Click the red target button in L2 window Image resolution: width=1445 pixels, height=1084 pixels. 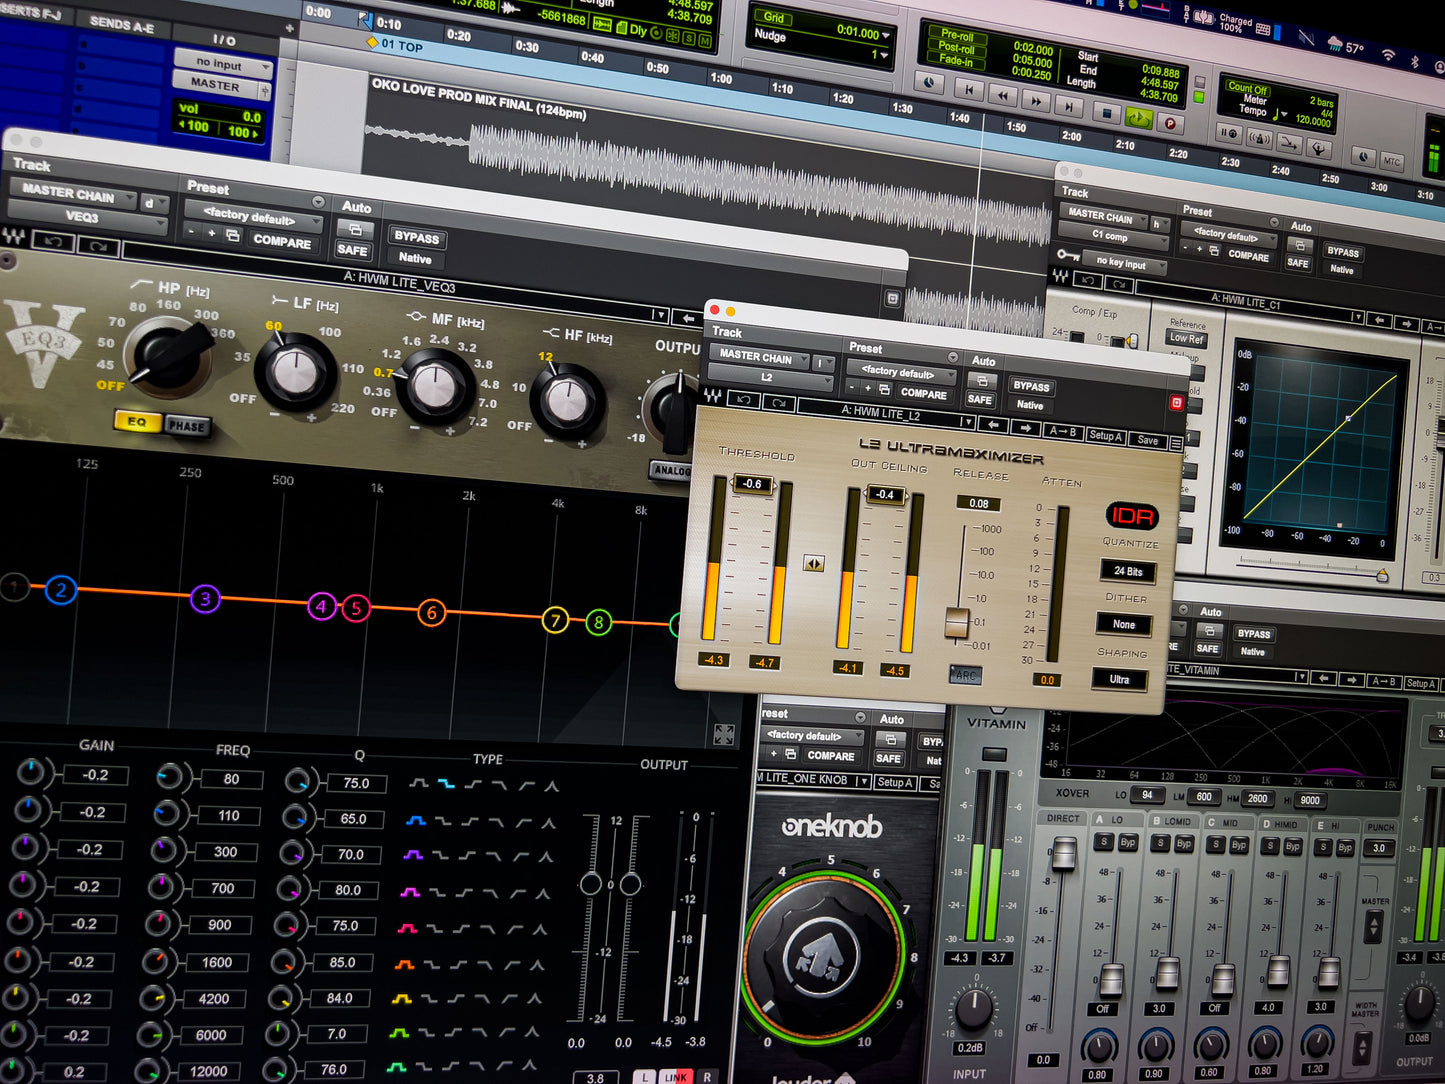tap(1176, 403)
